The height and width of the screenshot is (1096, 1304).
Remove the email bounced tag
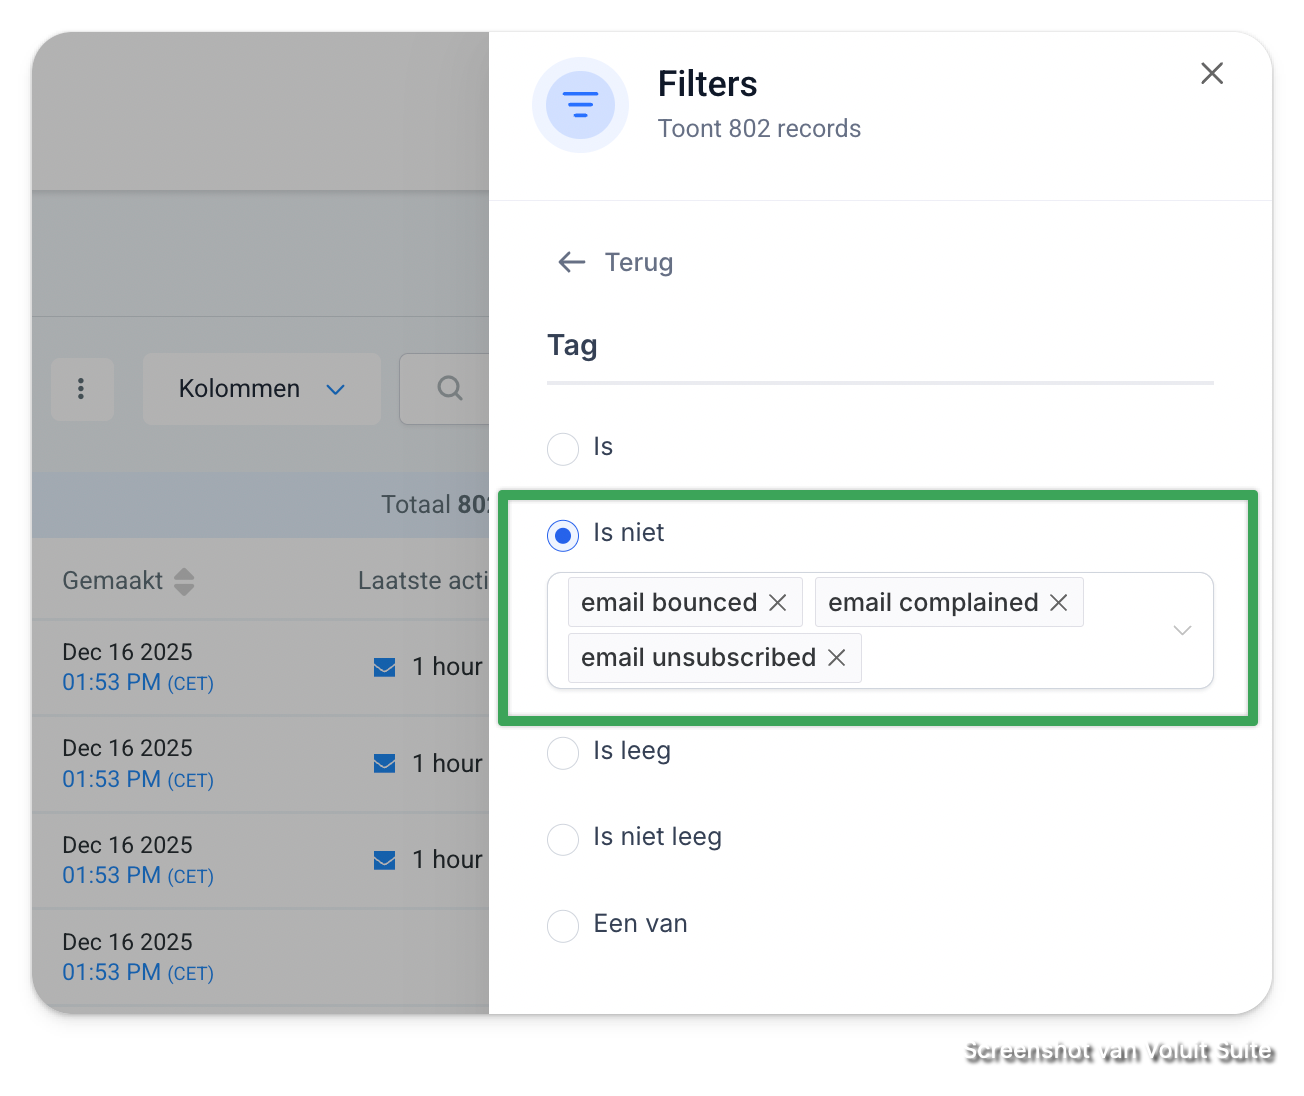click(777, 602)
